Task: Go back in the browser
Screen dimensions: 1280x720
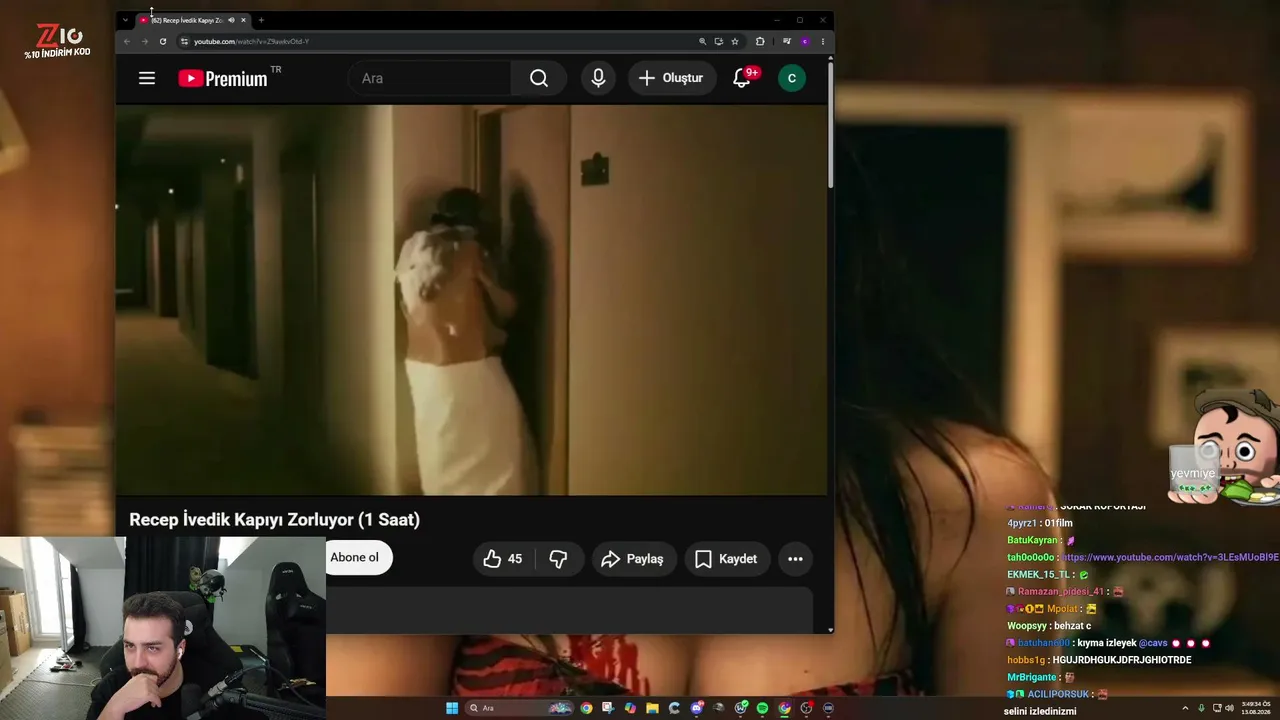Action: click(126, 41)
